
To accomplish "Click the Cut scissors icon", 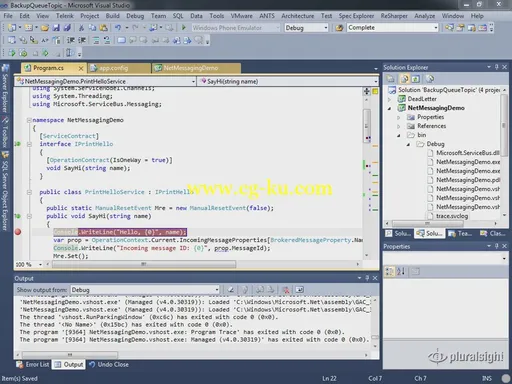I will (x=81, y=28).
